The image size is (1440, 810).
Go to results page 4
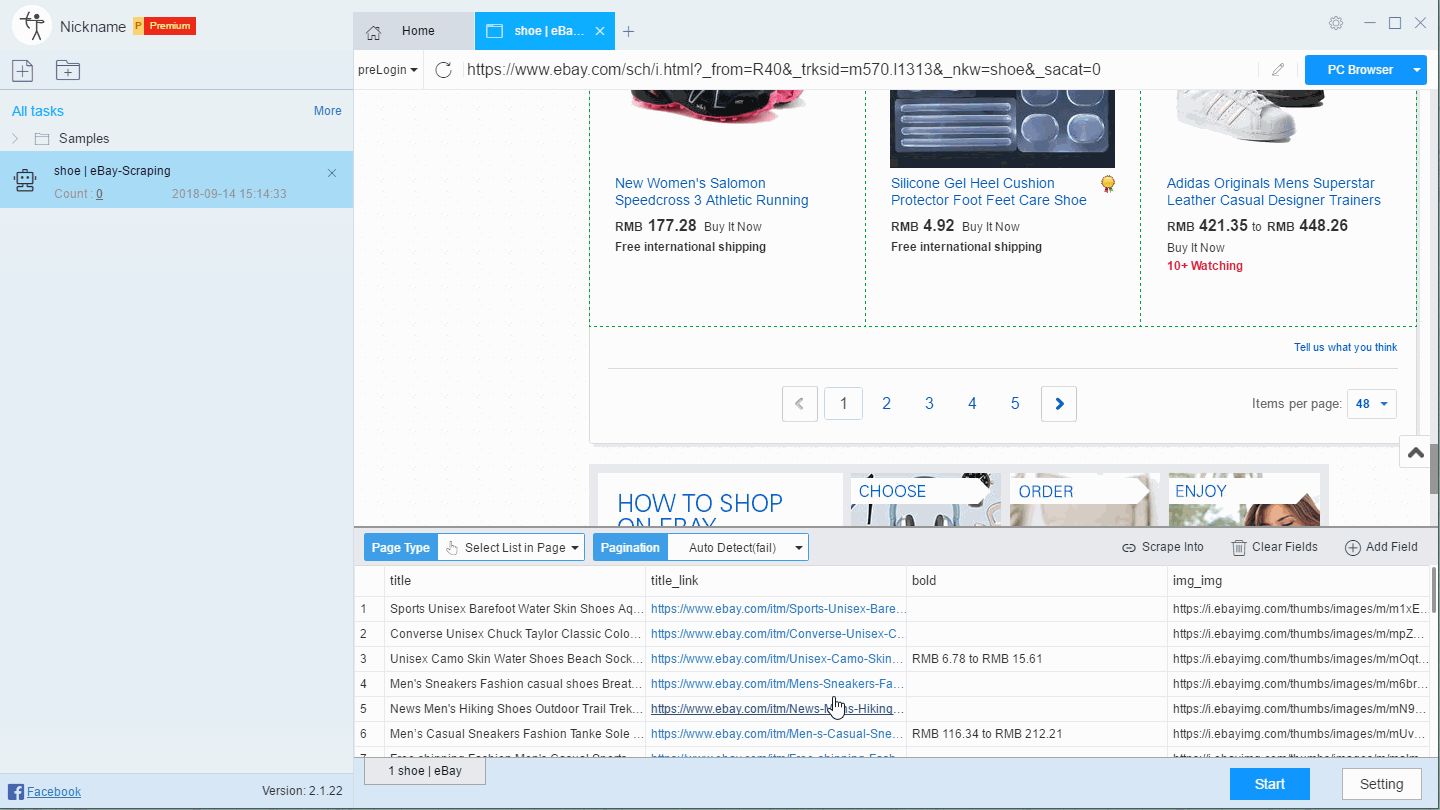point(972,404)
